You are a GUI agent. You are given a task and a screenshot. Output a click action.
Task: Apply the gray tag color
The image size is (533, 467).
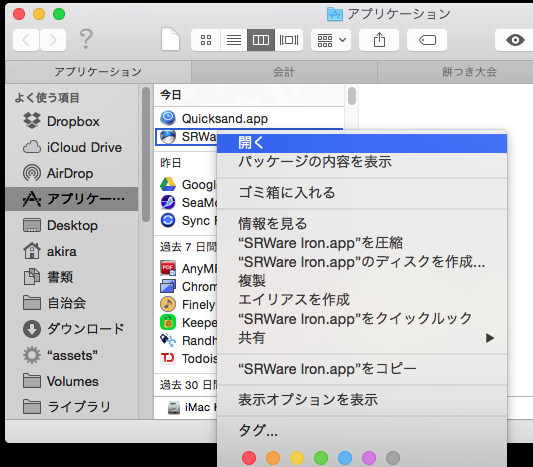[x=393, y=458]
